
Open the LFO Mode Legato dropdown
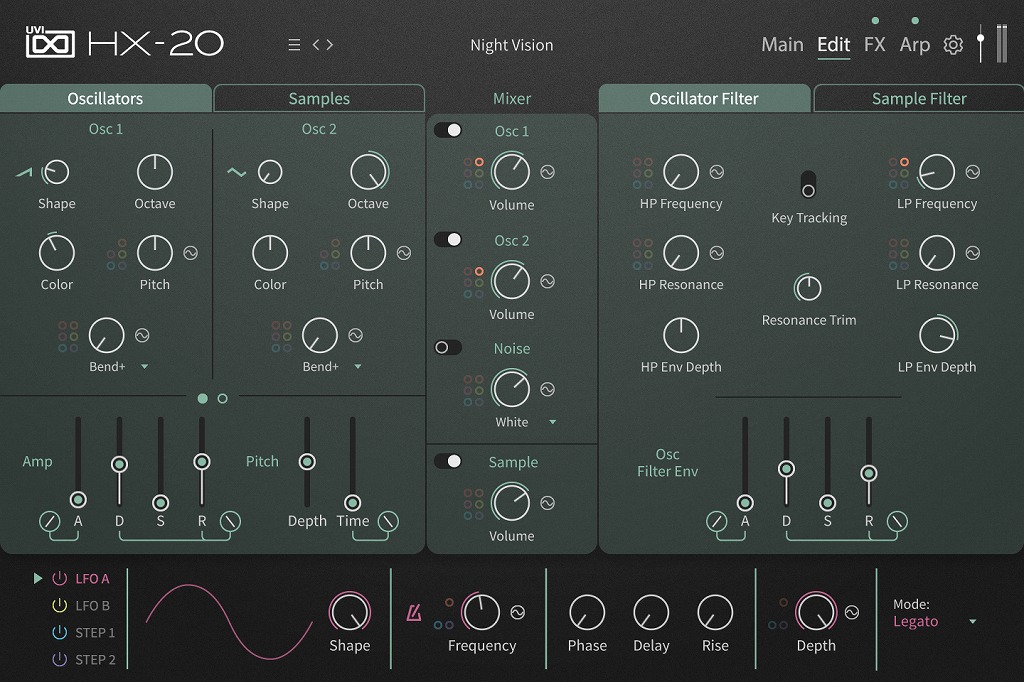[x=972, y=622]
